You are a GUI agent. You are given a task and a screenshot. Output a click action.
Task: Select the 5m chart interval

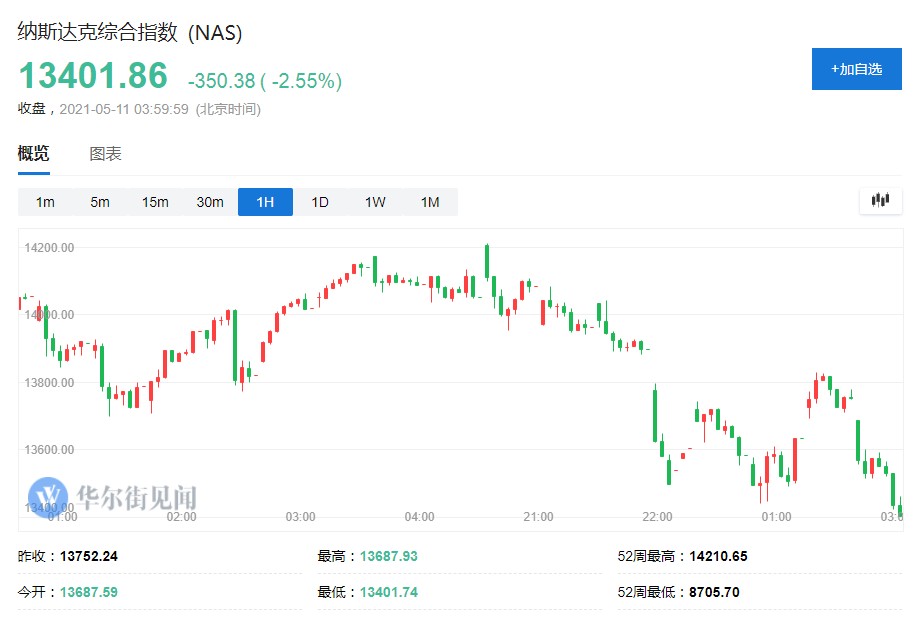[x=100, y=202]
